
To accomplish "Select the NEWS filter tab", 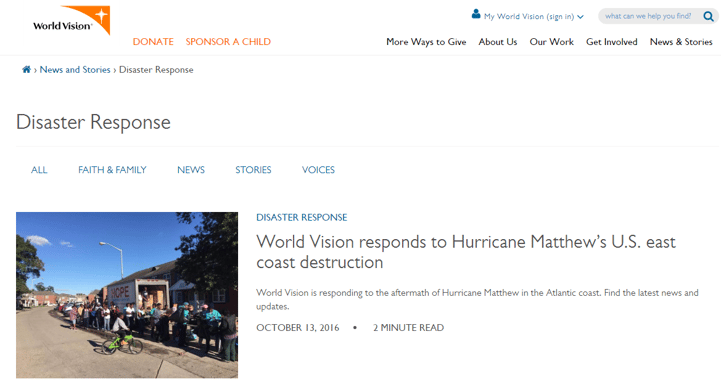I will (191, 170).
